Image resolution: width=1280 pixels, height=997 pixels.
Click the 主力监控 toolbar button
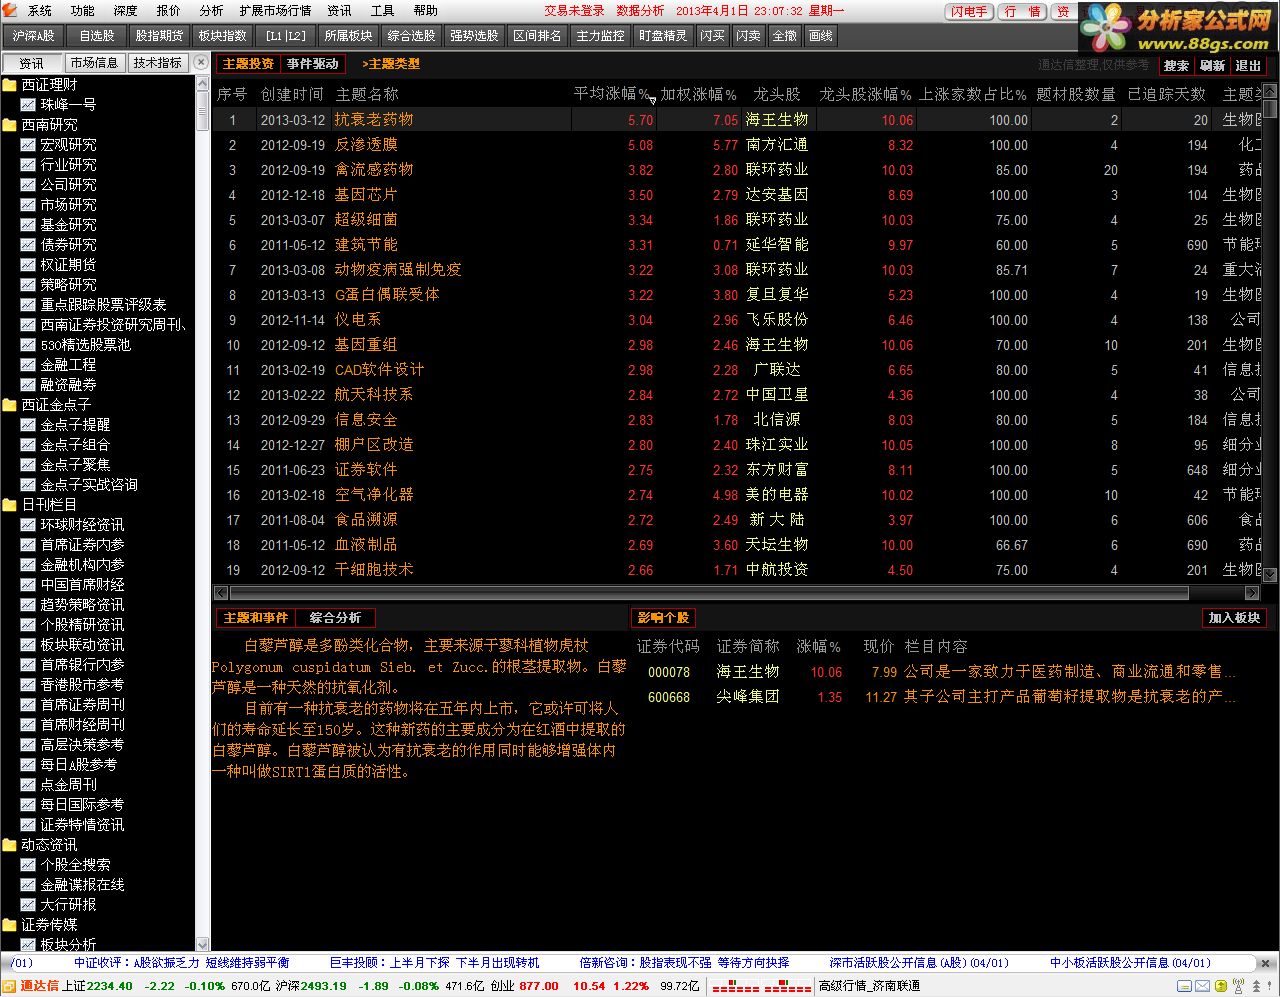tap(601, 36)
